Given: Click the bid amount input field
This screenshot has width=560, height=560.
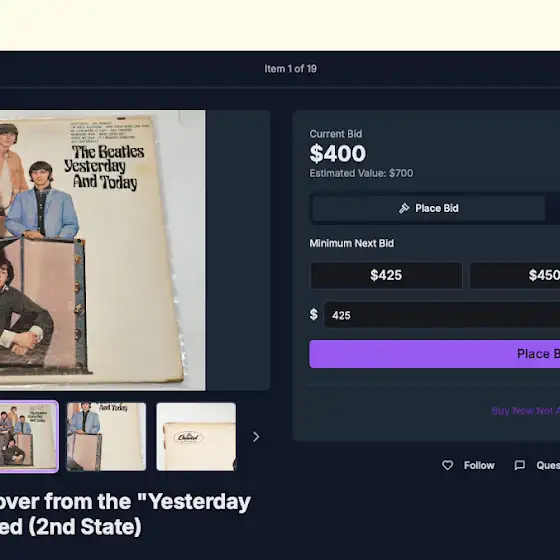Looking at the screenshot, I should pos(442,315).
